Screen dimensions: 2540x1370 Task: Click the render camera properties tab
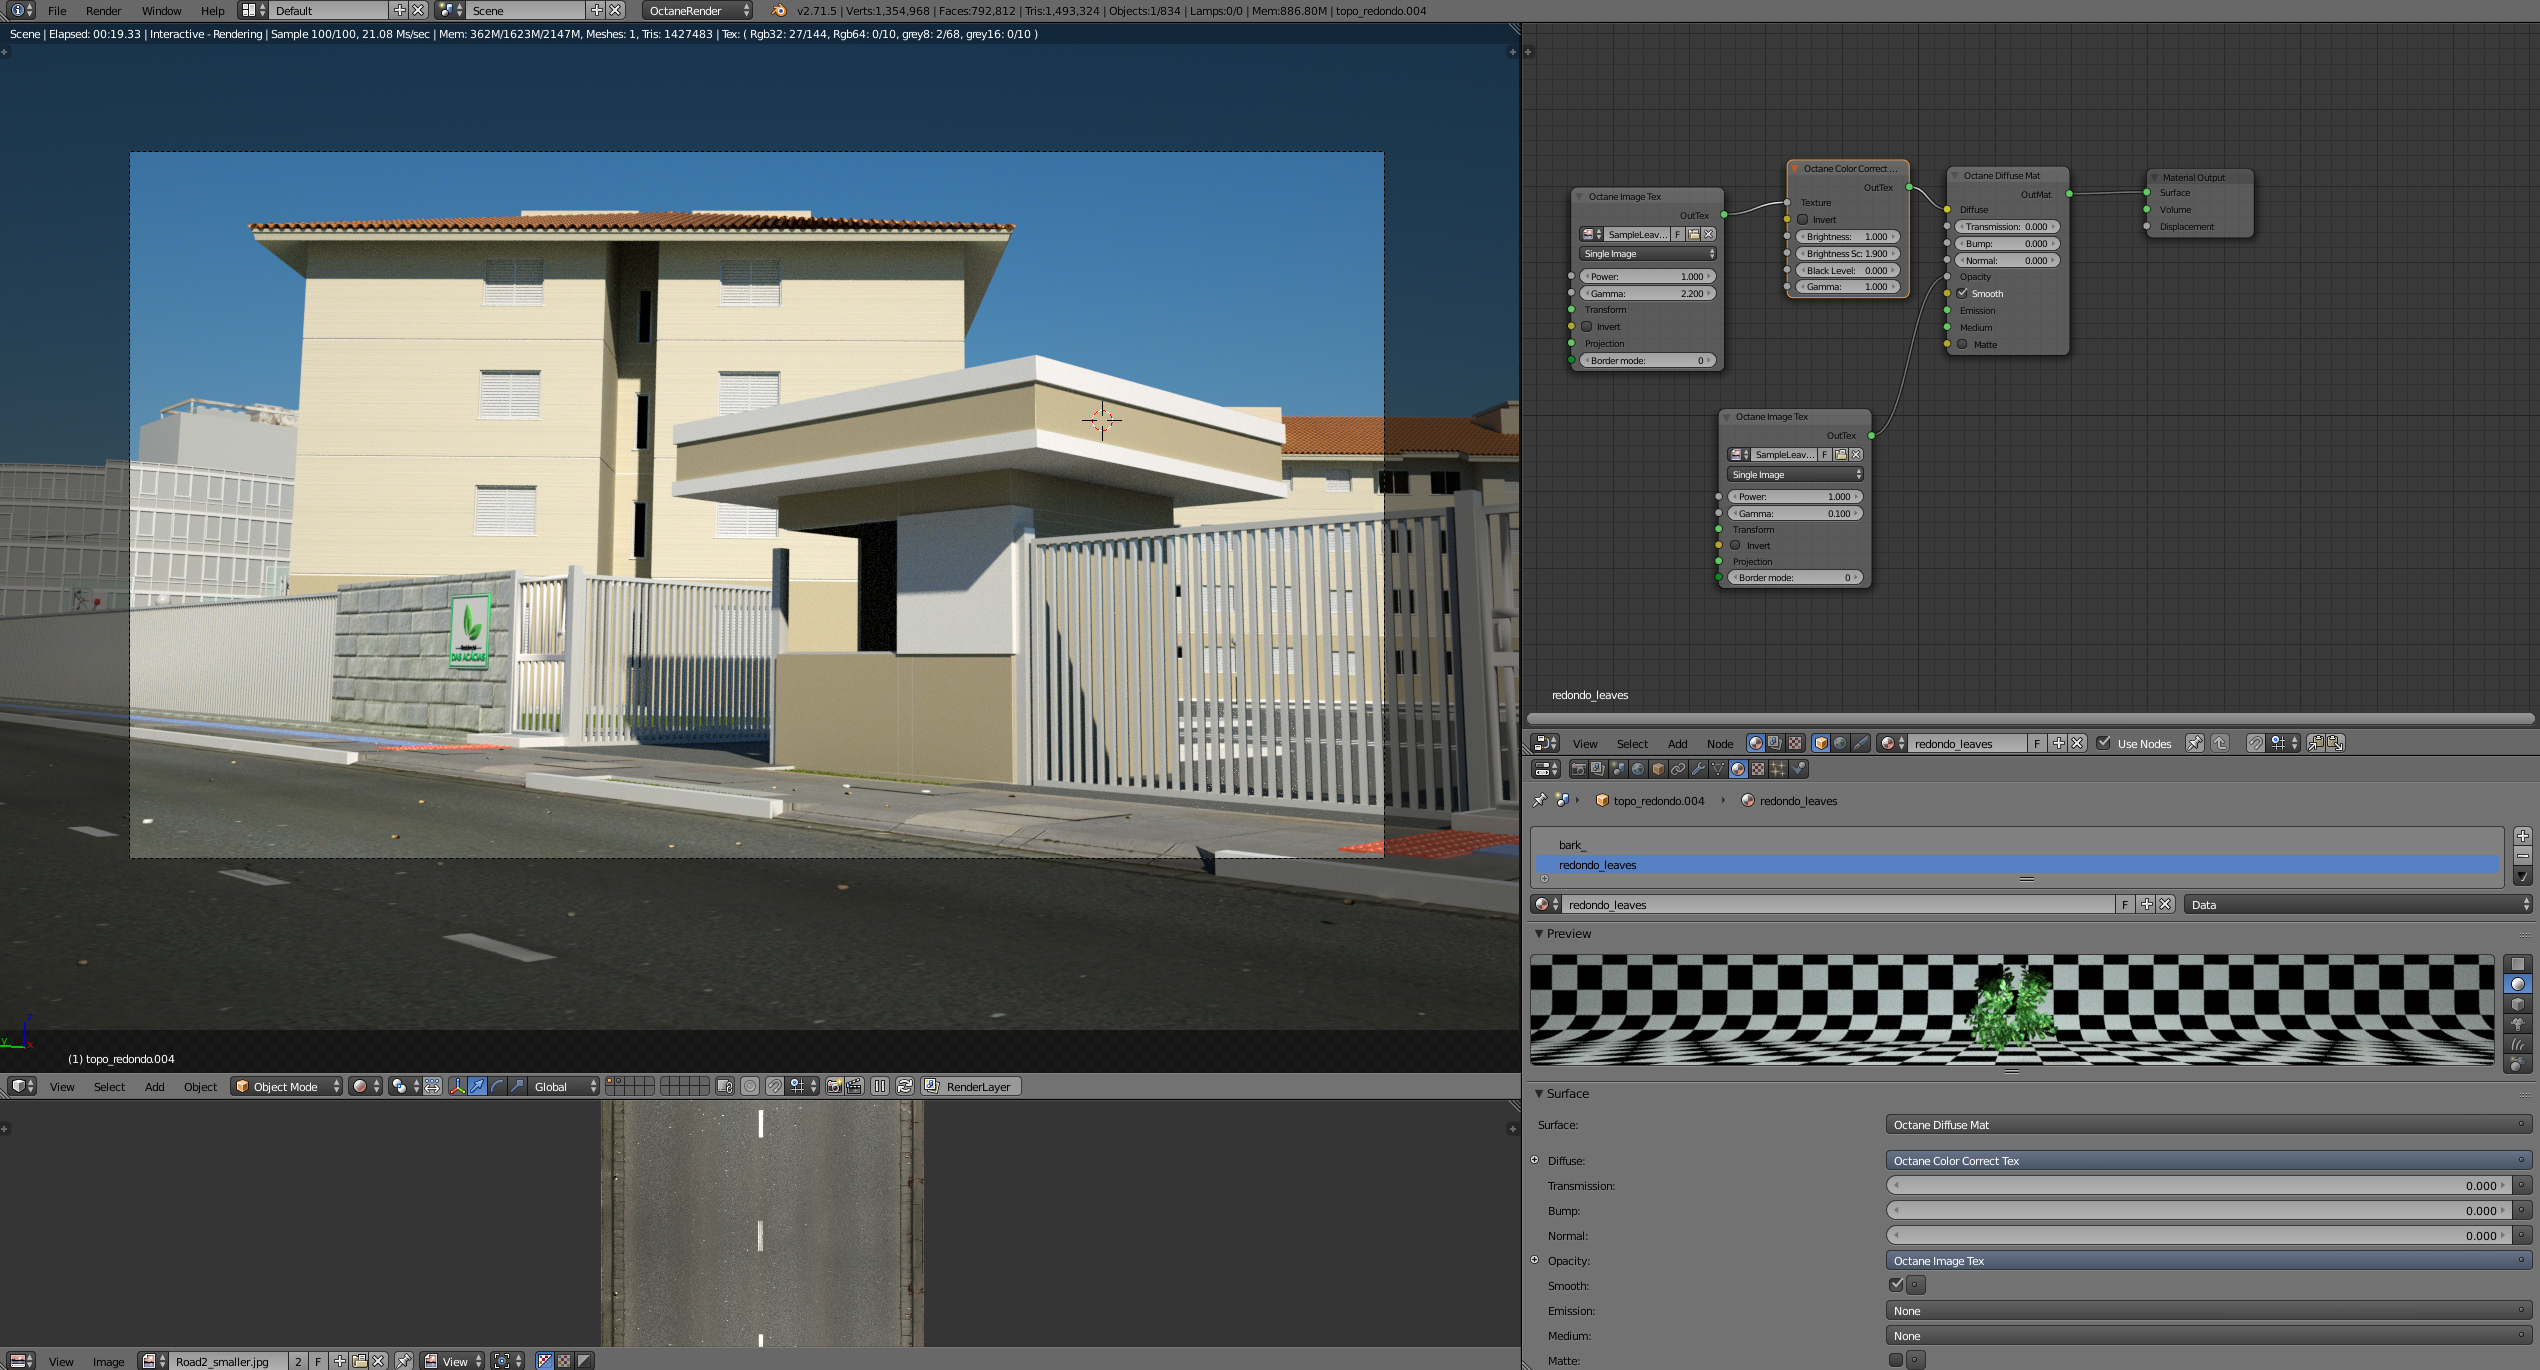pos(1578,769)
